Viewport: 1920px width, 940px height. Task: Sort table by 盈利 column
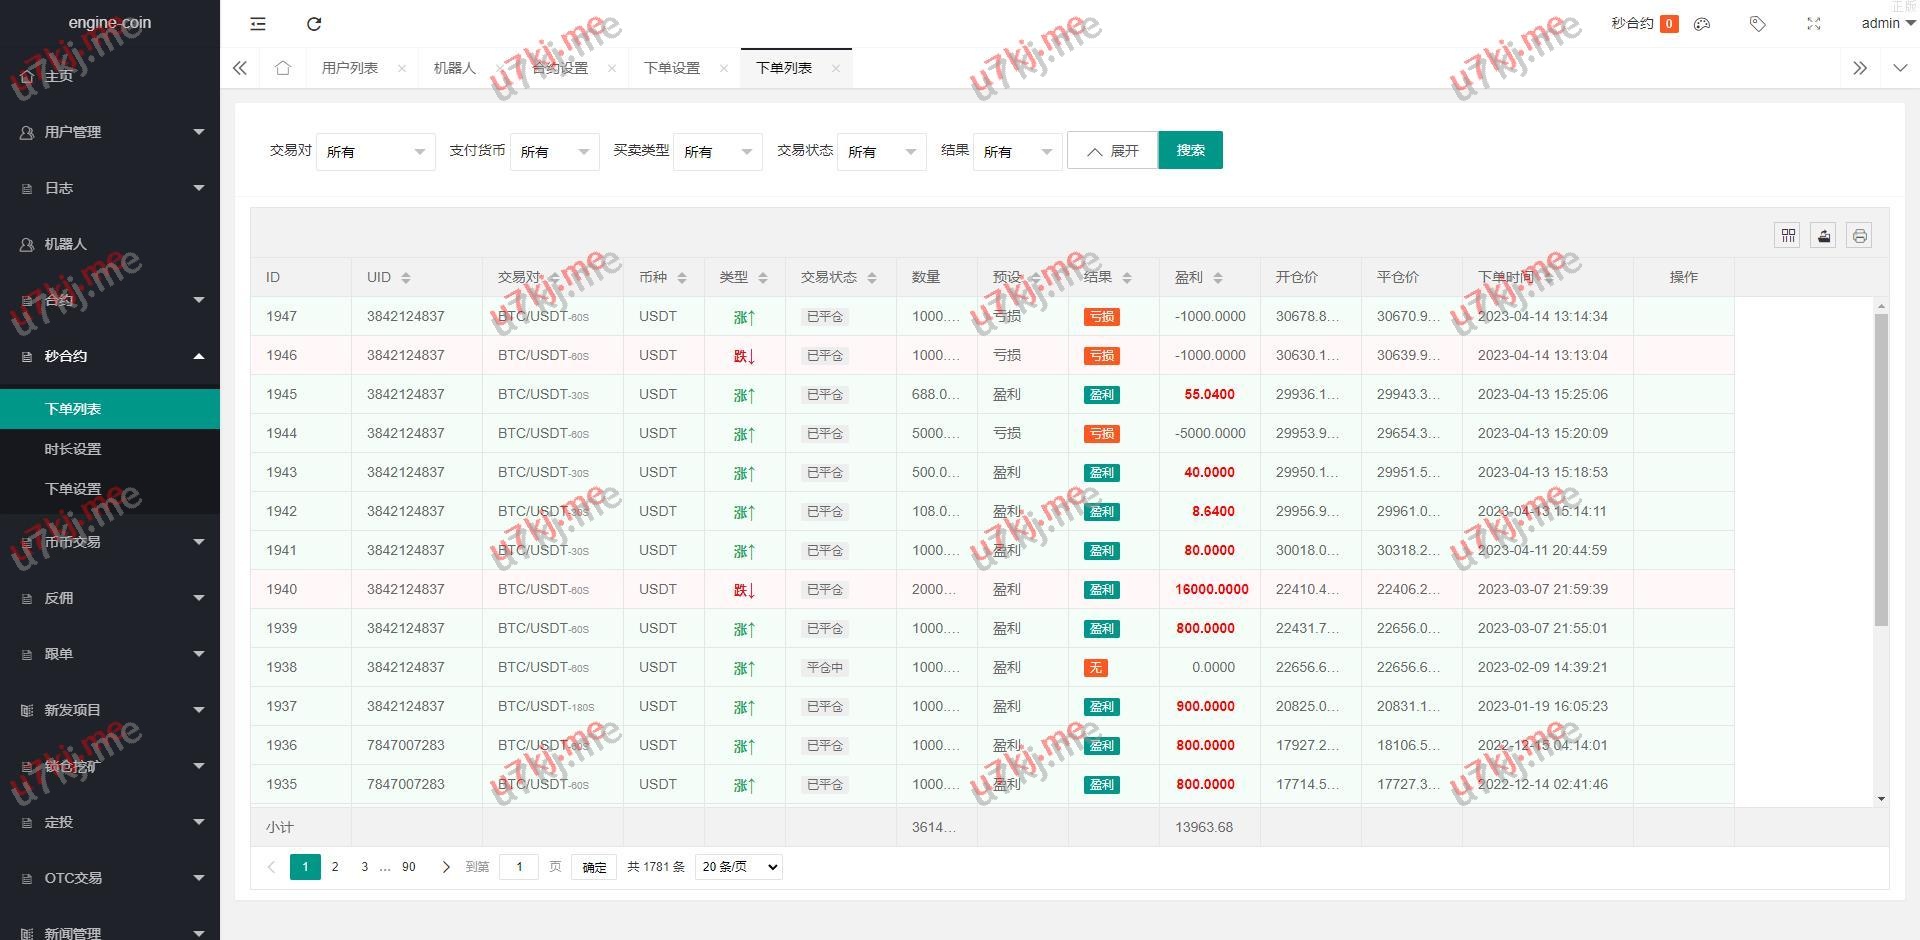tap(1217, 278)
